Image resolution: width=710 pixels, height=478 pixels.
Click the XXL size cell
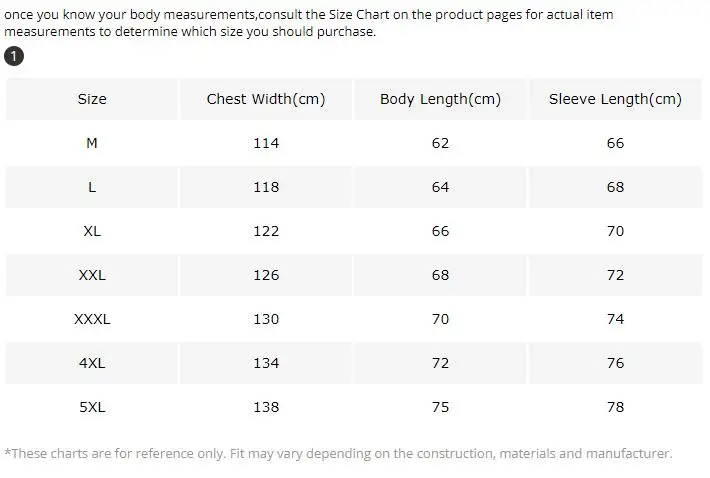click(92, 275)
